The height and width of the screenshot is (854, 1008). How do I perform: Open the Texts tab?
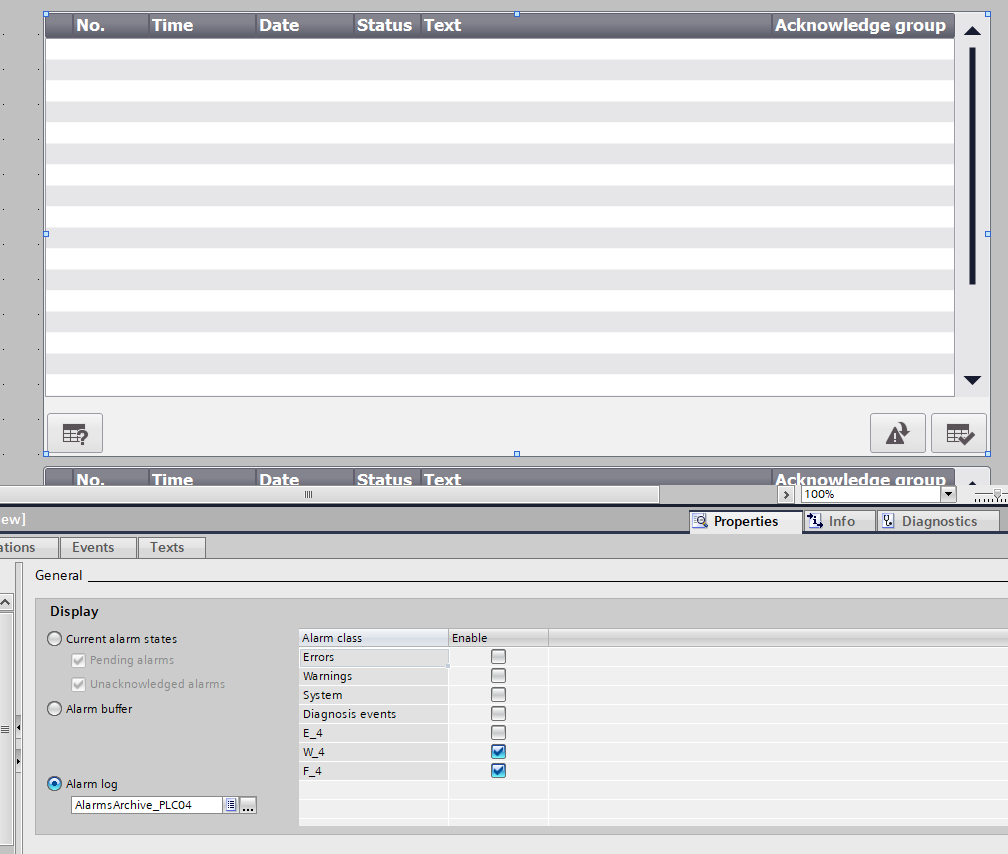(172, 548)
